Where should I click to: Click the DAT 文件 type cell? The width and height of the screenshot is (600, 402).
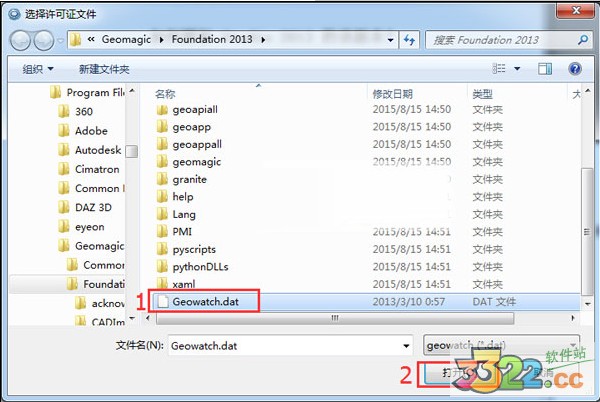coord(494,302)
